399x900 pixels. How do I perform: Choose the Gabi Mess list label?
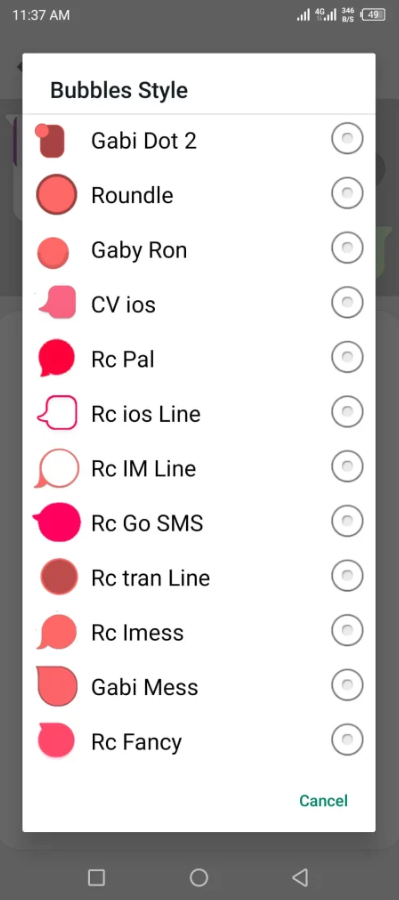coord(145,687)
